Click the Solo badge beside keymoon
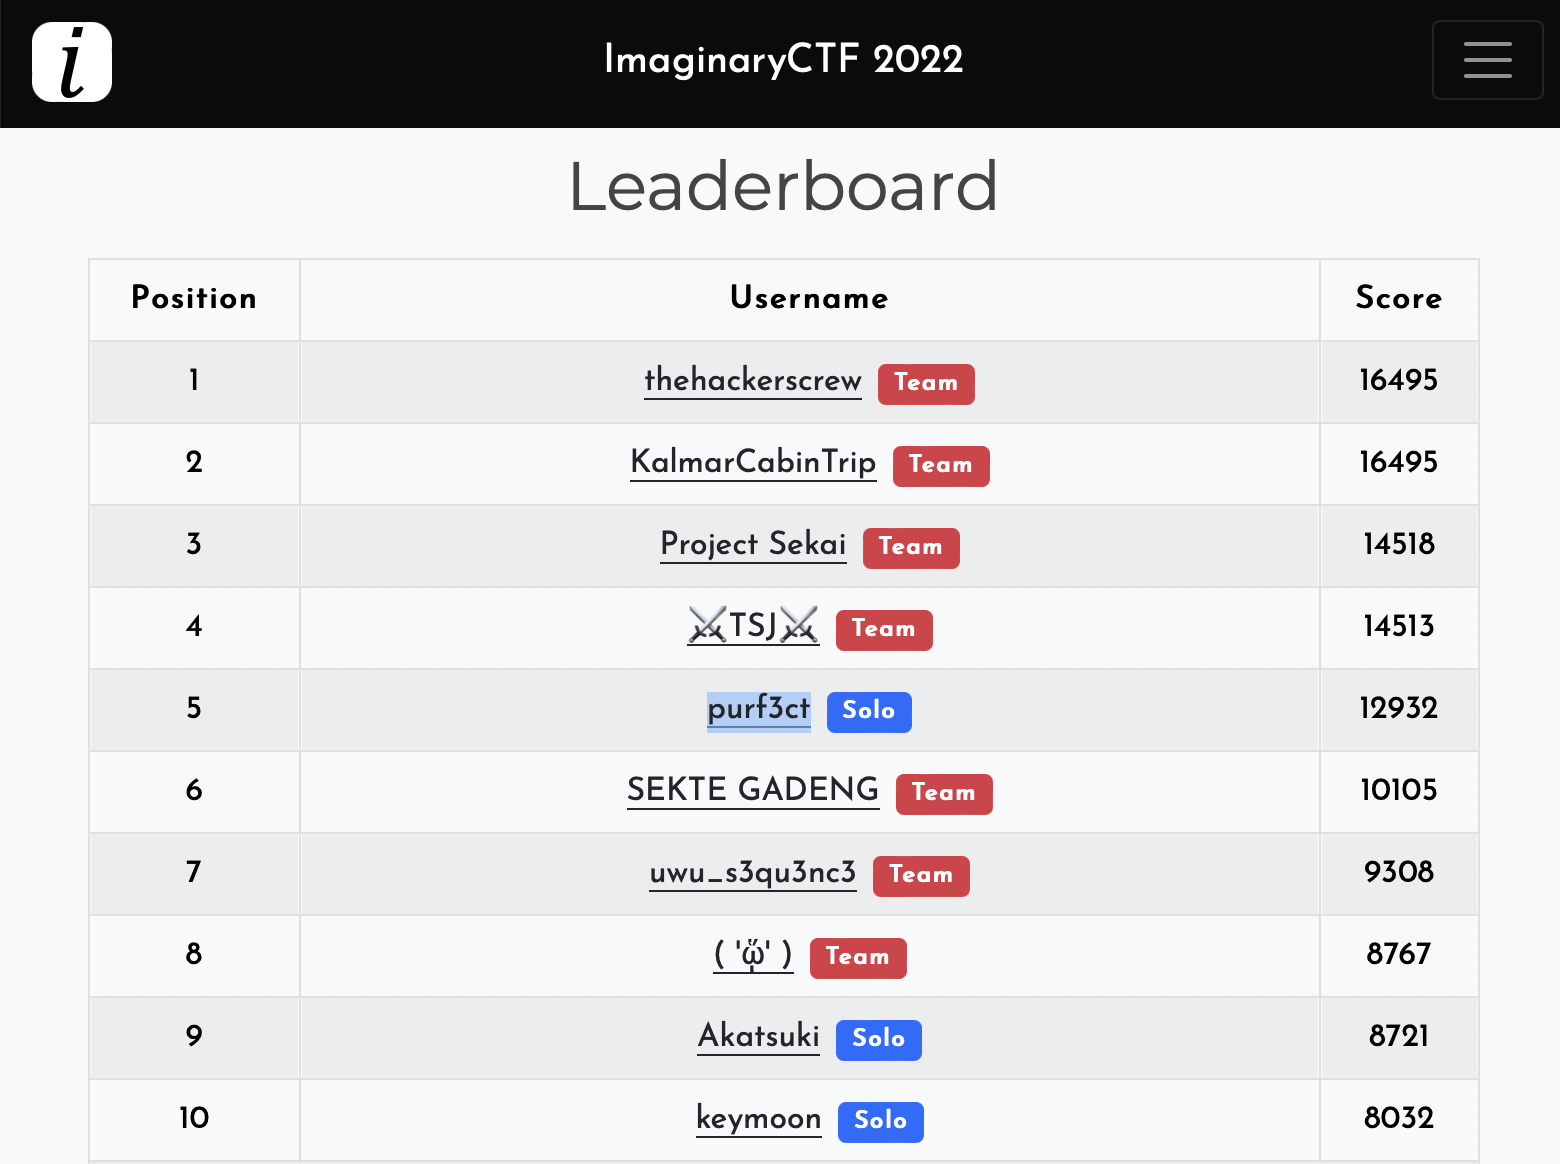Viewport: 1560px width, 1164px height. point(881,1122)
